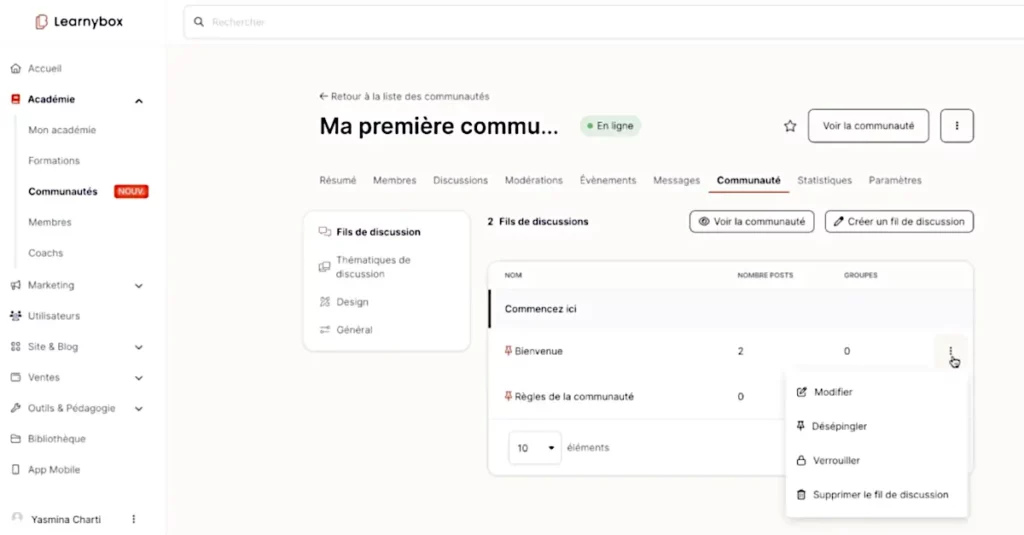This screenshot has height=535, width=1024.
Task: Click the red Académie icon
Action: pos(16,99)
